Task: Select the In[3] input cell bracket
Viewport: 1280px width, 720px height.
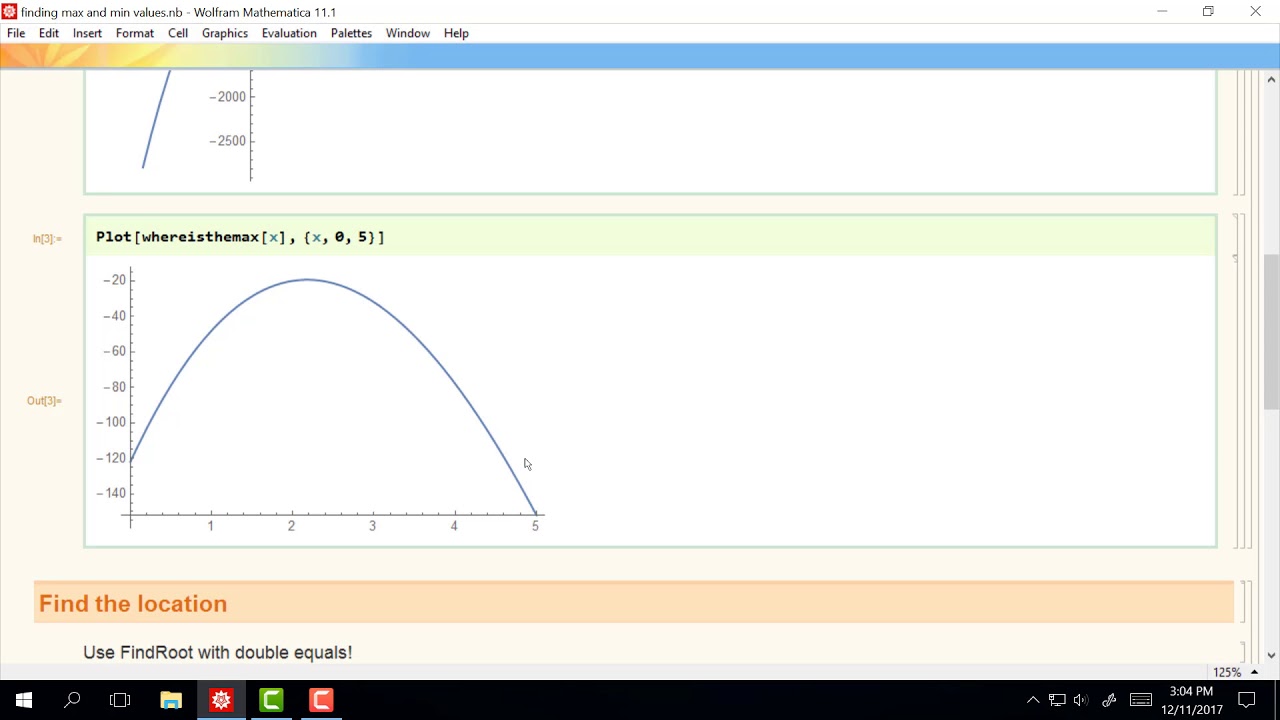Action: (x=1235, y=237)
